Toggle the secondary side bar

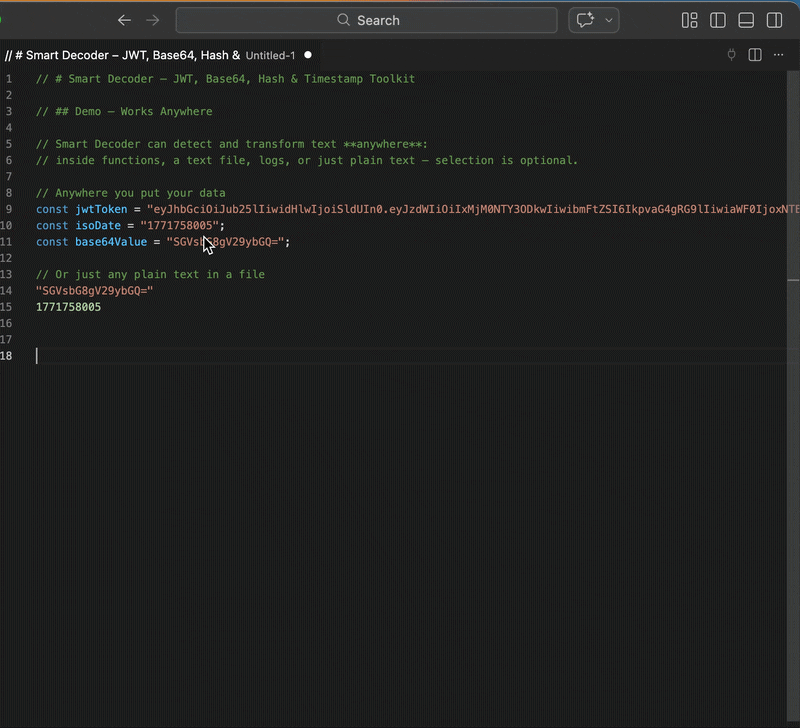click(x=774, y=20)
